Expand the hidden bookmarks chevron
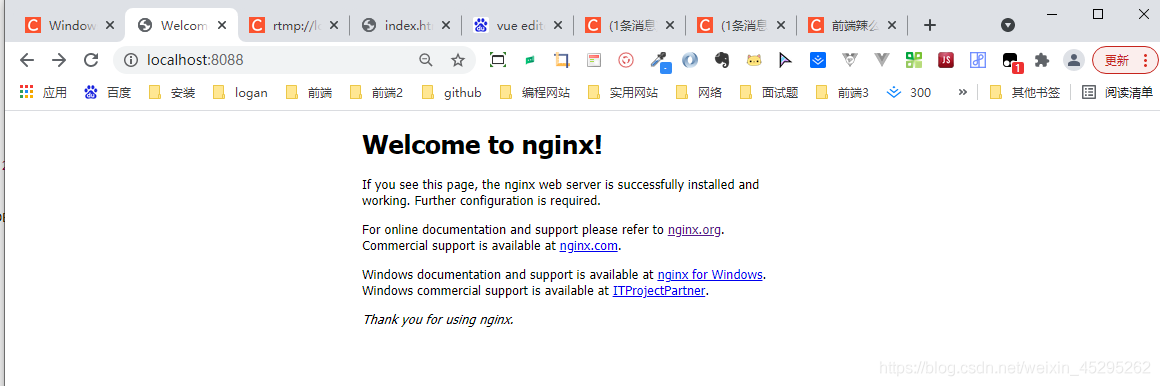The height and width of the screenshot is (386, 1160). (962, 92)
